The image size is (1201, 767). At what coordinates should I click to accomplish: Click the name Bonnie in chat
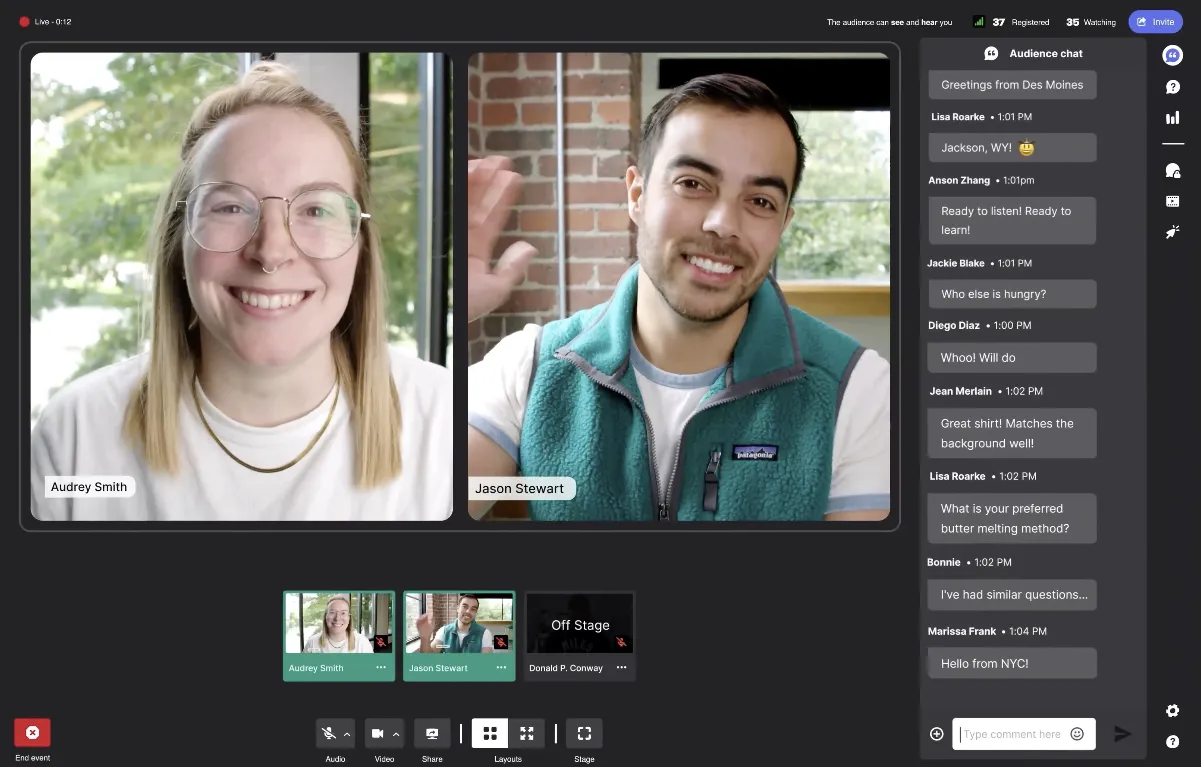pyautogui.click(x=944, y=562)
